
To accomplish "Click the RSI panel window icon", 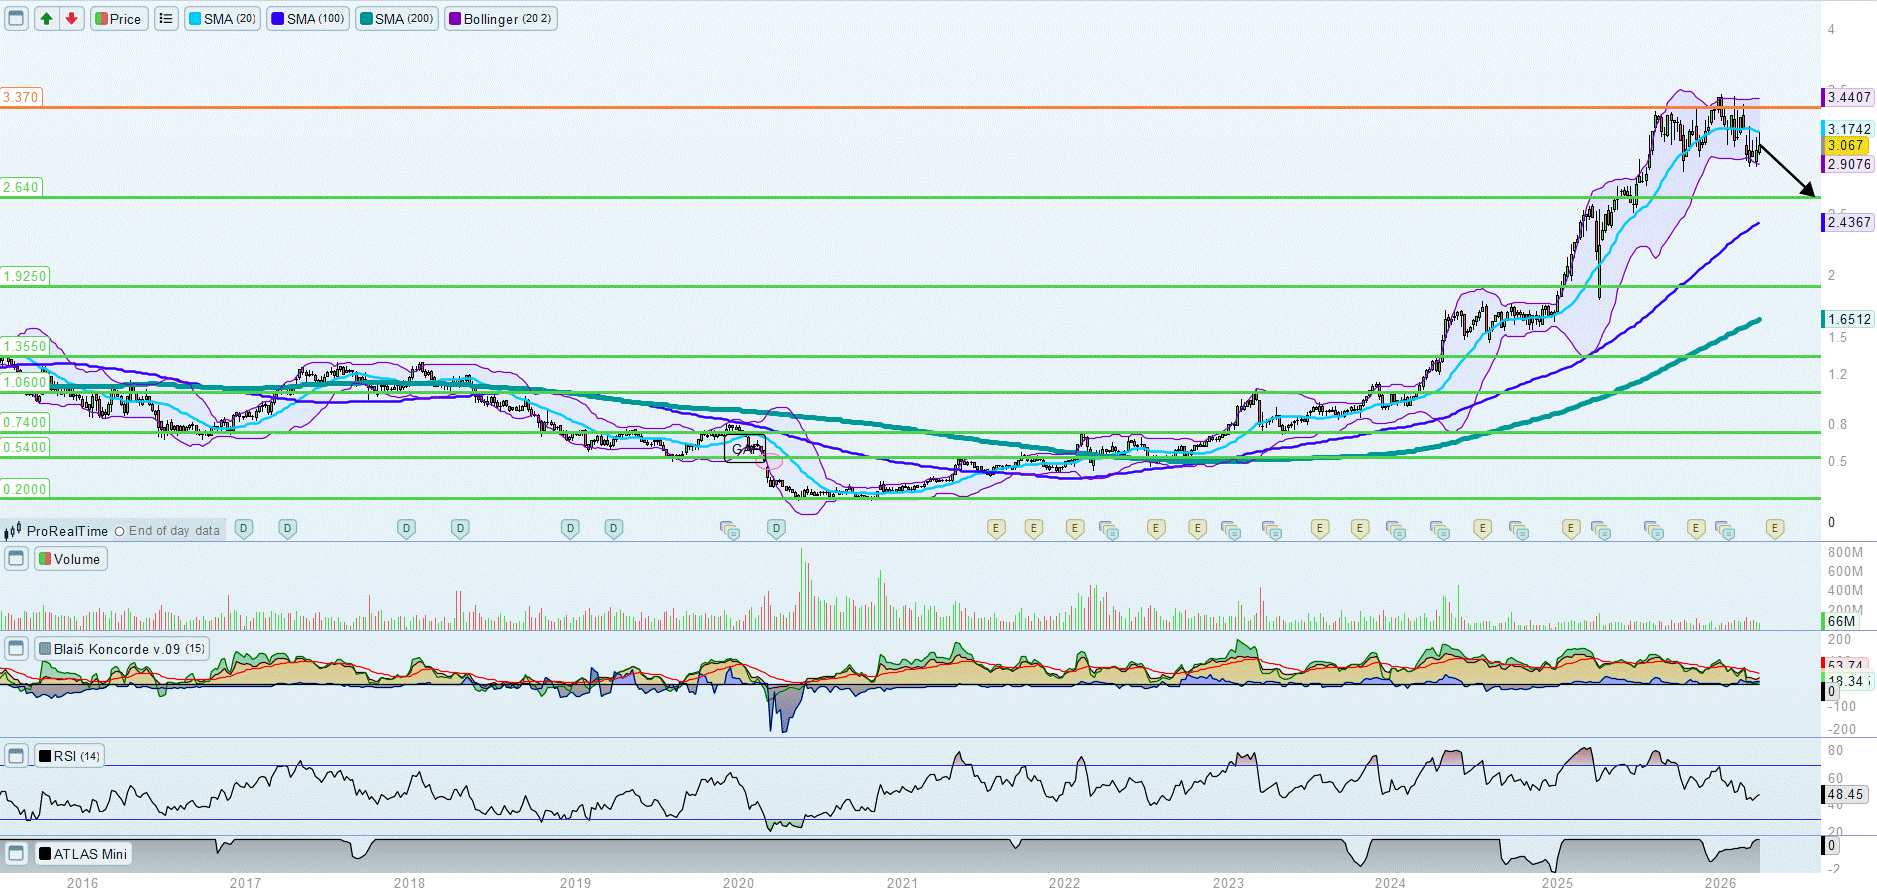I will [x=16, y=756].
